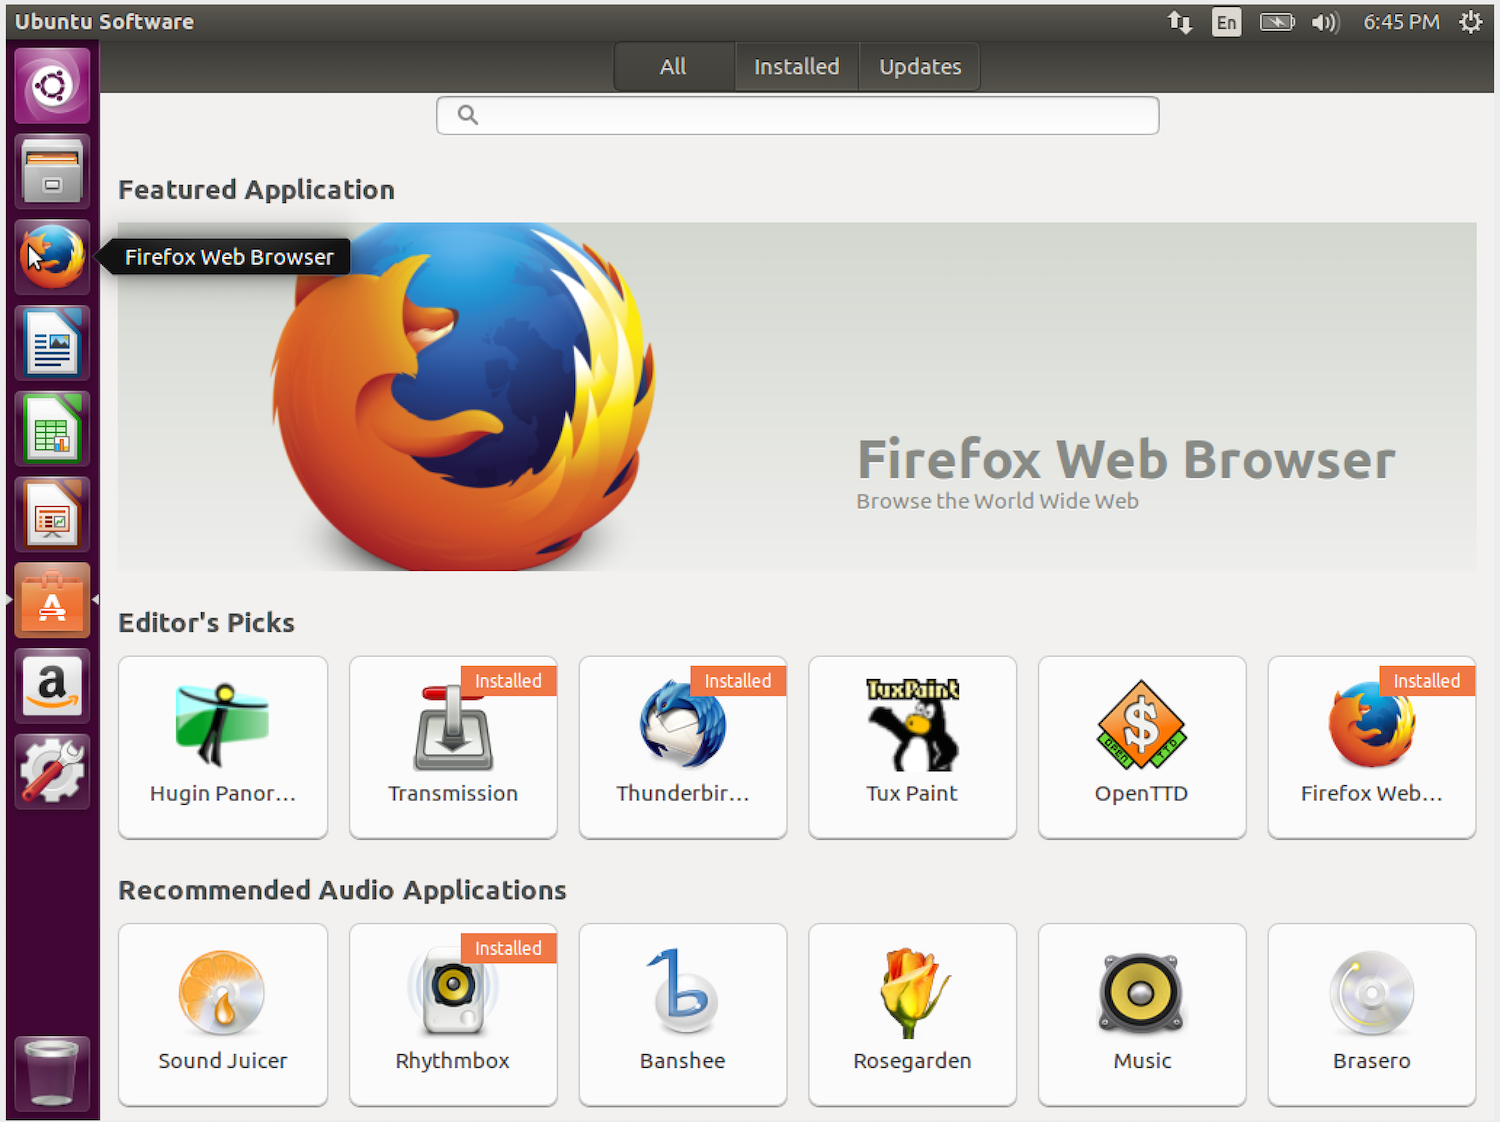Click the 'Music' app label
1500x1122 pixels.
tap(1142, 1061)
